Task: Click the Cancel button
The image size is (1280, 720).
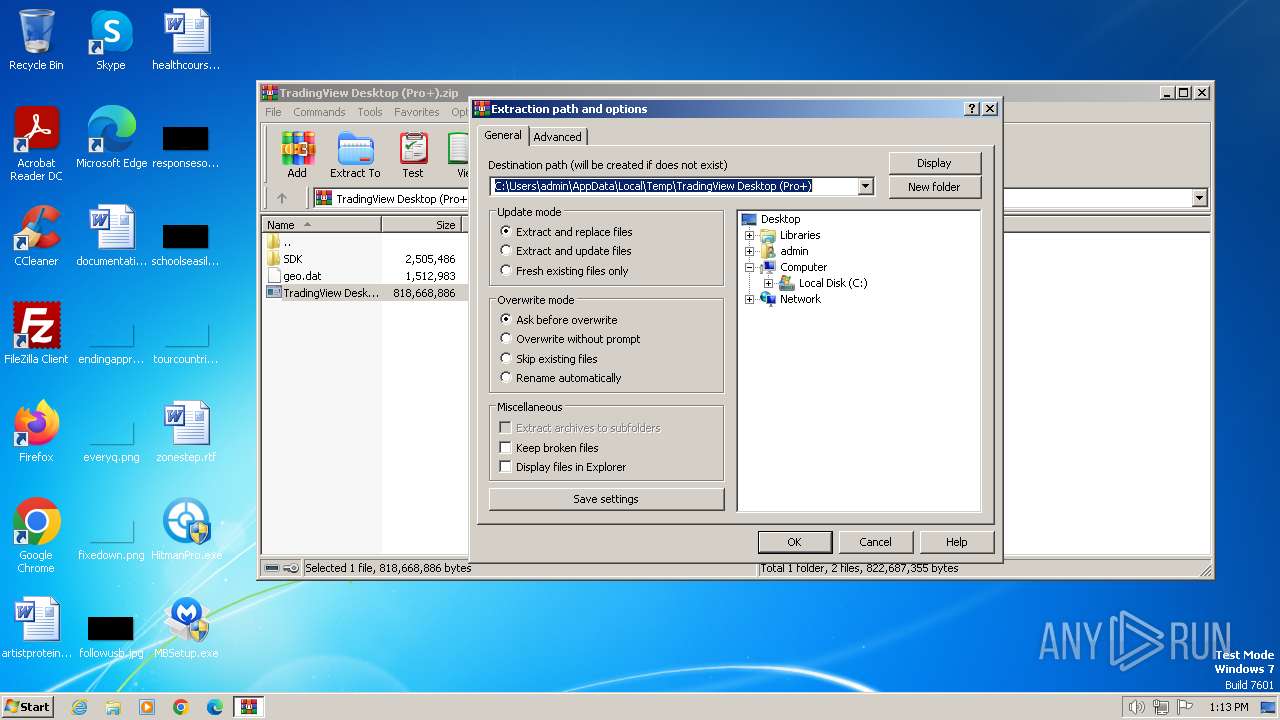Action: [x=875, y=542]
